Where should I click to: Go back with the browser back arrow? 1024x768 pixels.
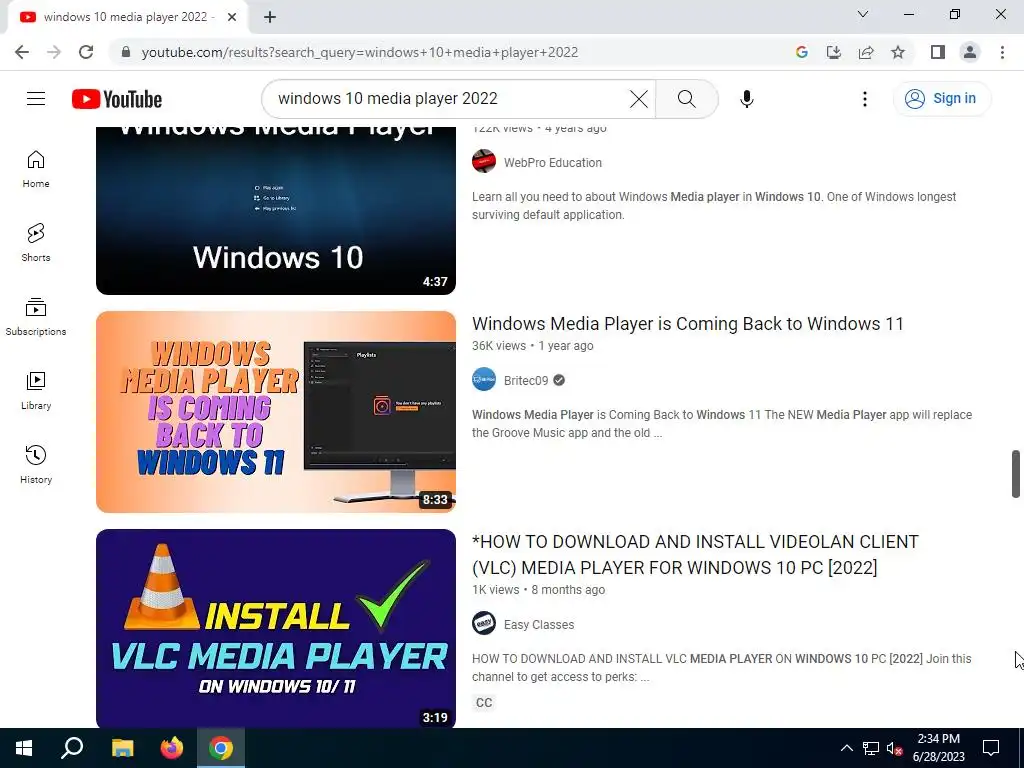pyautogui.click(x=22, y=52)
